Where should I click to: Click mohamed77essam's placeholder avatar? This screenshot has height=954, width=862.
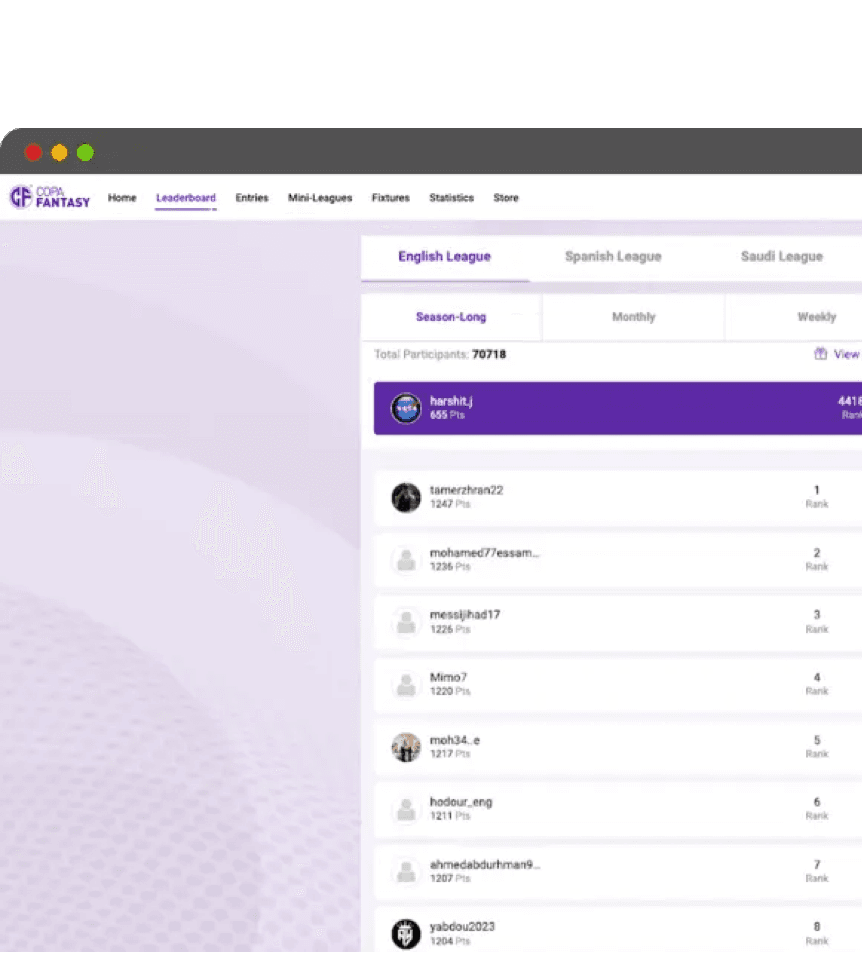[x=406, y=560]
